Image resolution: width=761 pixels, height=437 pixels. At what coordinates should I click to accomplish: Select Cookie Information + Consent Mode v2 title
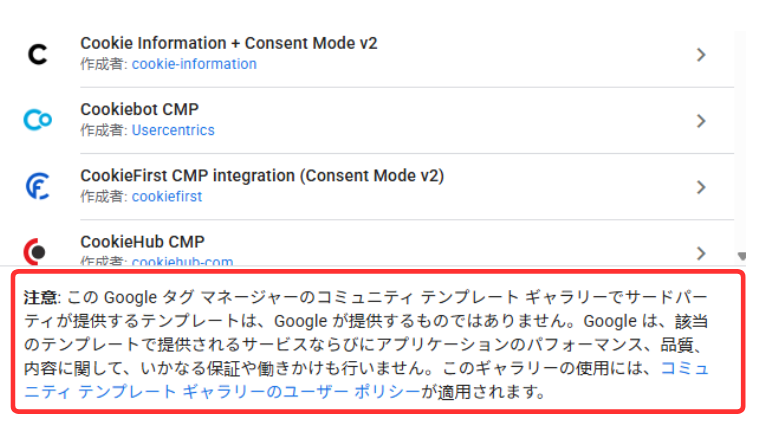(x=228, y=44)
